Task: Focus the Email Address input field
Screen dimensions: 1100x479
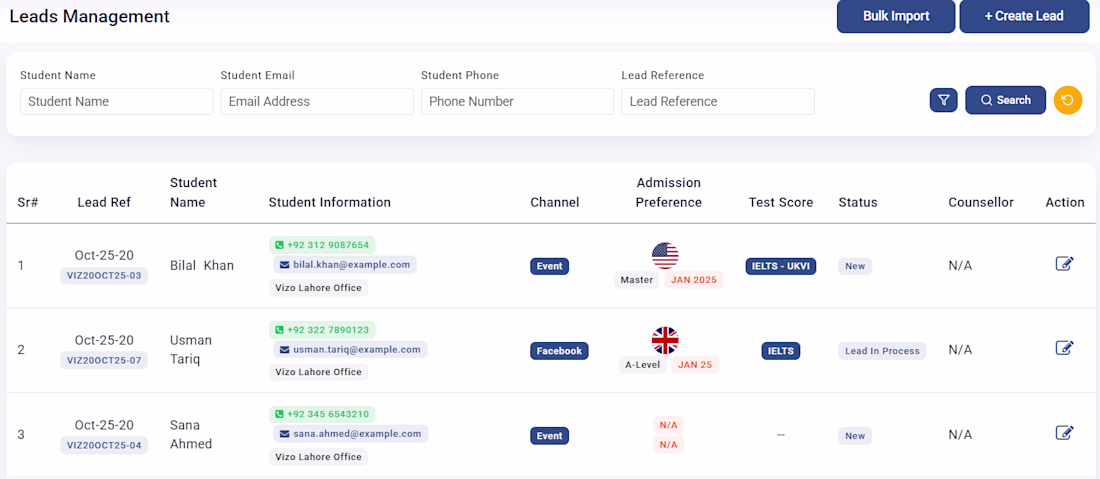Action: coord(316,101)
